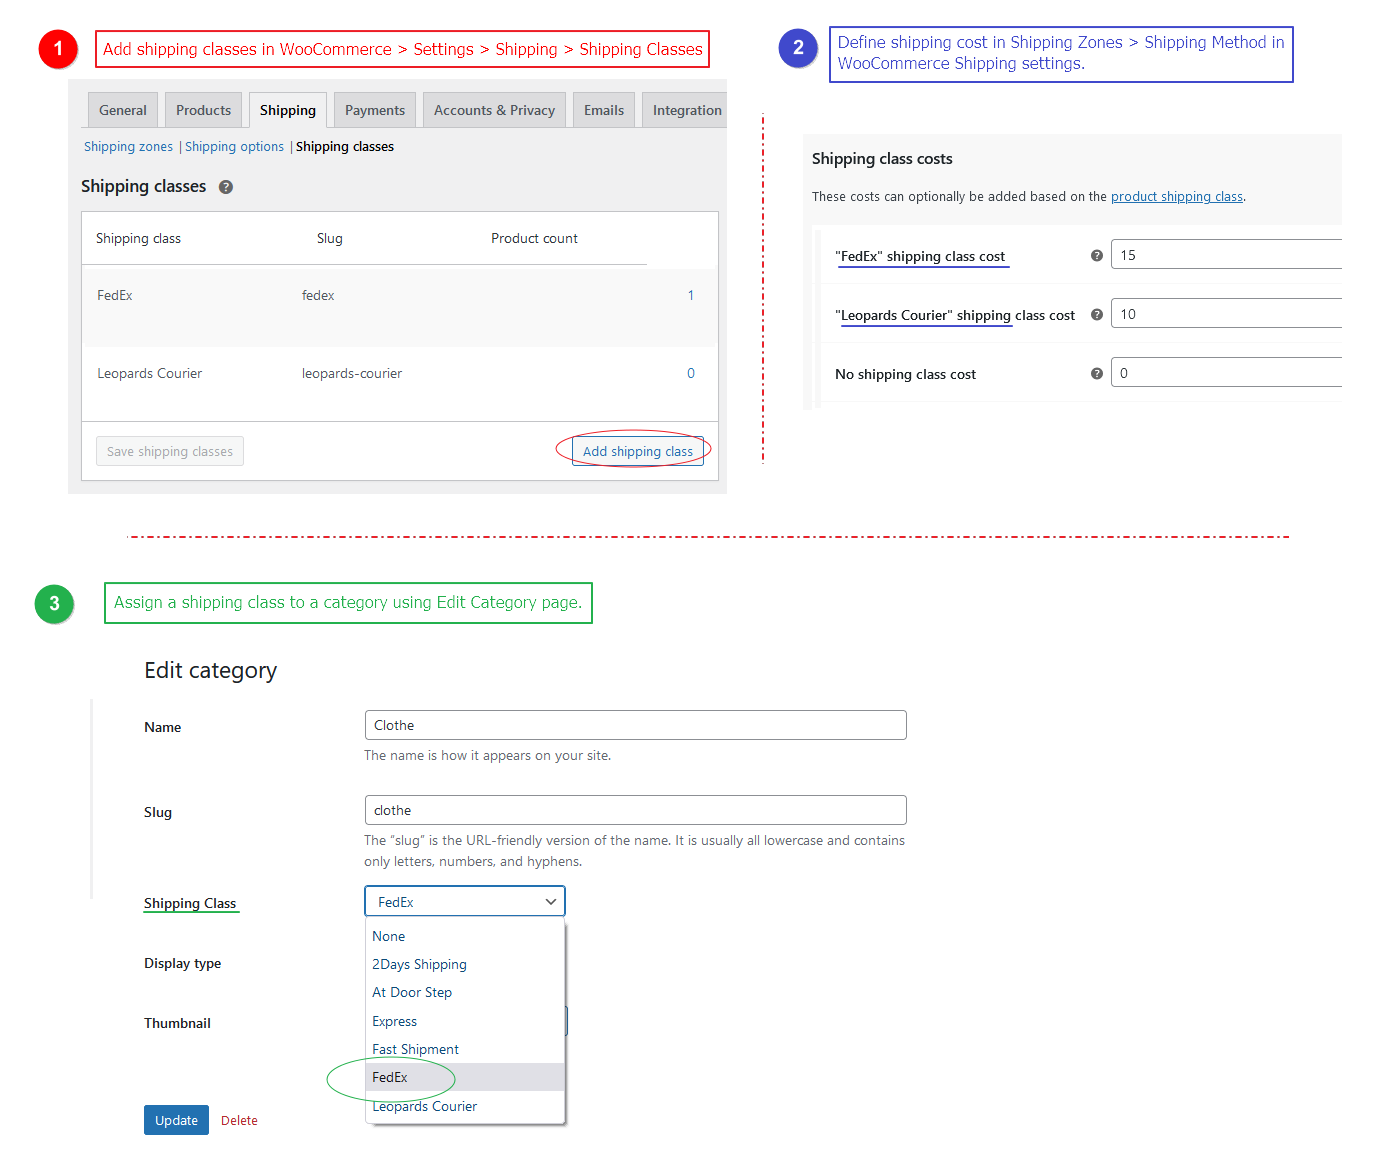This screenshot has height=1168, width=1377.
Task: Click the Add shipping class button
Action: tap(638, 451)
